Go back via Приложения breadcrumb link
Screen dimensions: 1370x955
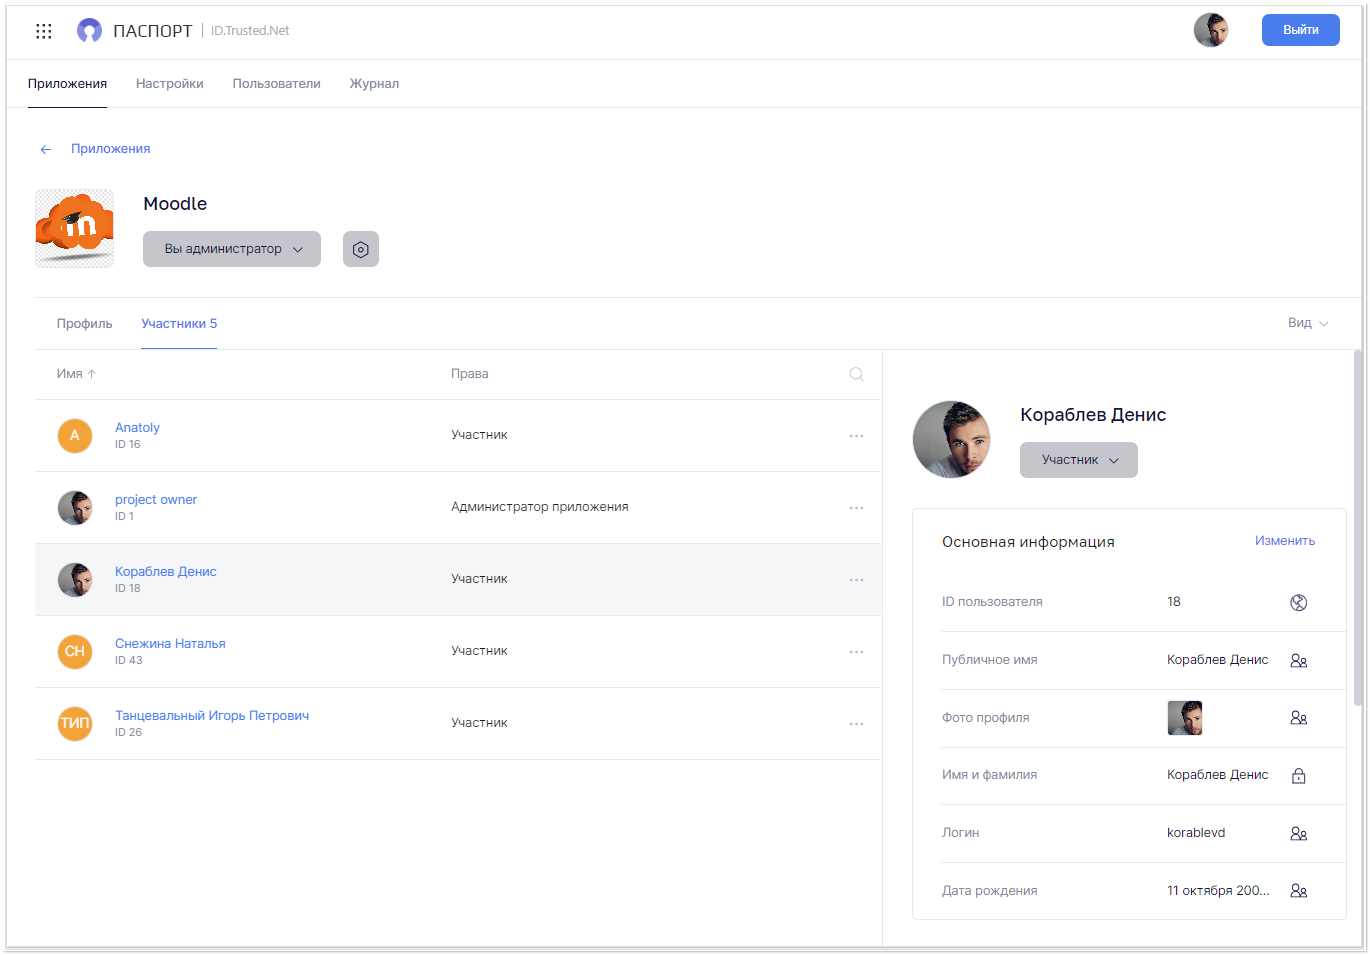pos(110,149)
